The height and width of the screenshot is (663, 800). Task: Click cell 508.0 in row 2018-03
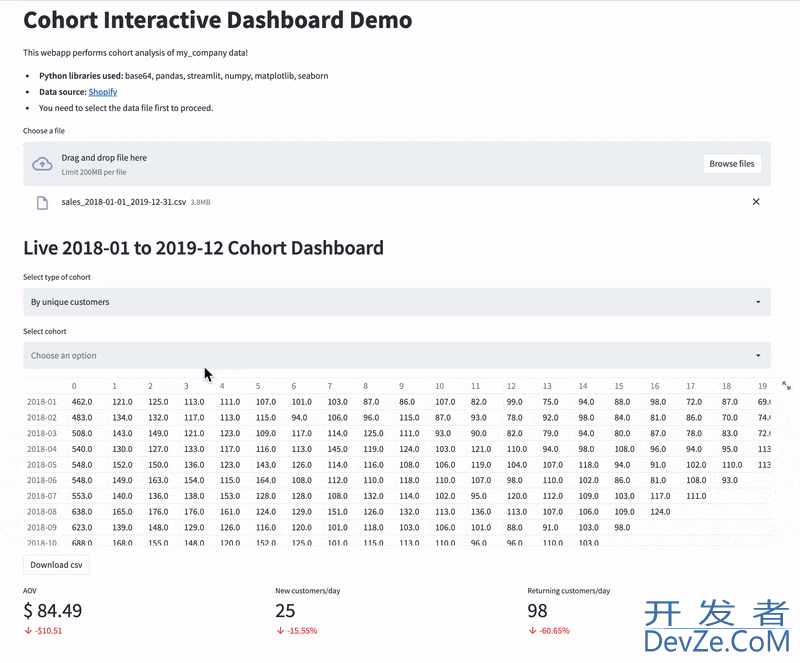82,433
